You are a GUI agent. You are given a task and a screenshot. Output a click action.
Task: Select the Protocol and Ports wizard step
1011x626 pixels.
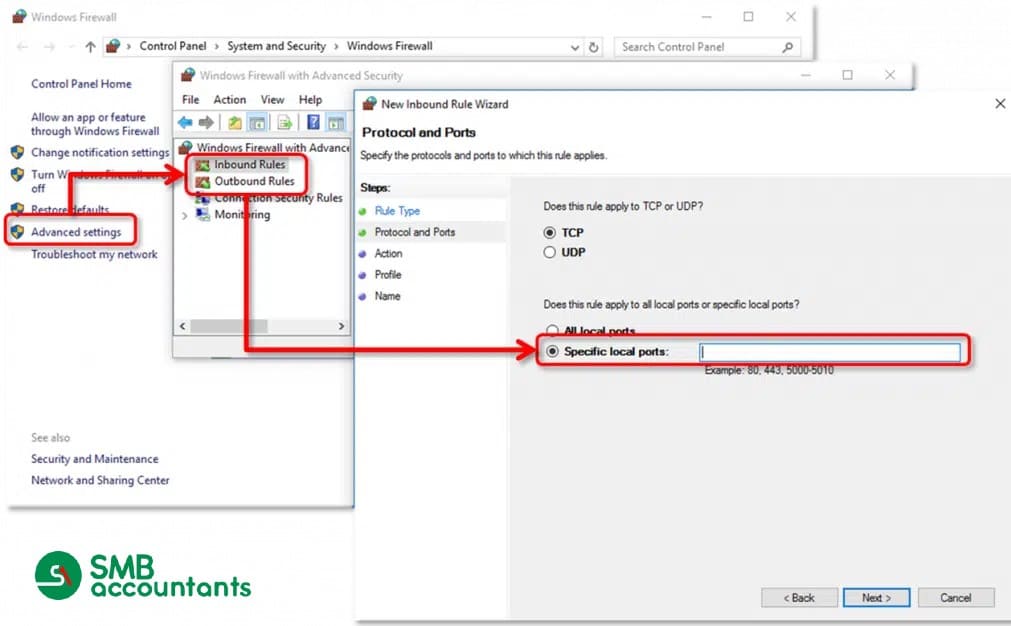415,232
